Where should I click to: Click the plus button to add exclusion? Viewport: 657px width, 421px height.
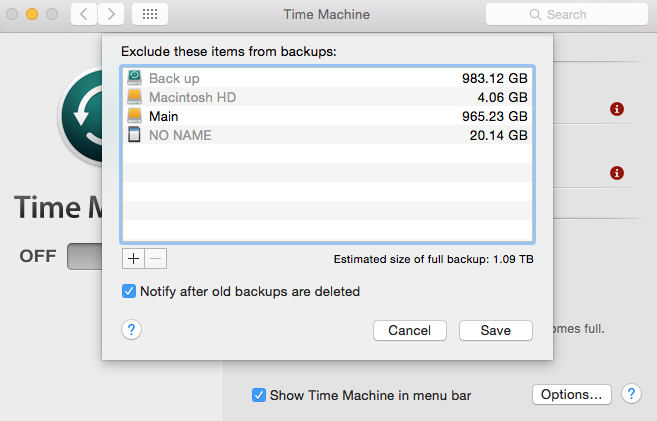pos(133,258)
